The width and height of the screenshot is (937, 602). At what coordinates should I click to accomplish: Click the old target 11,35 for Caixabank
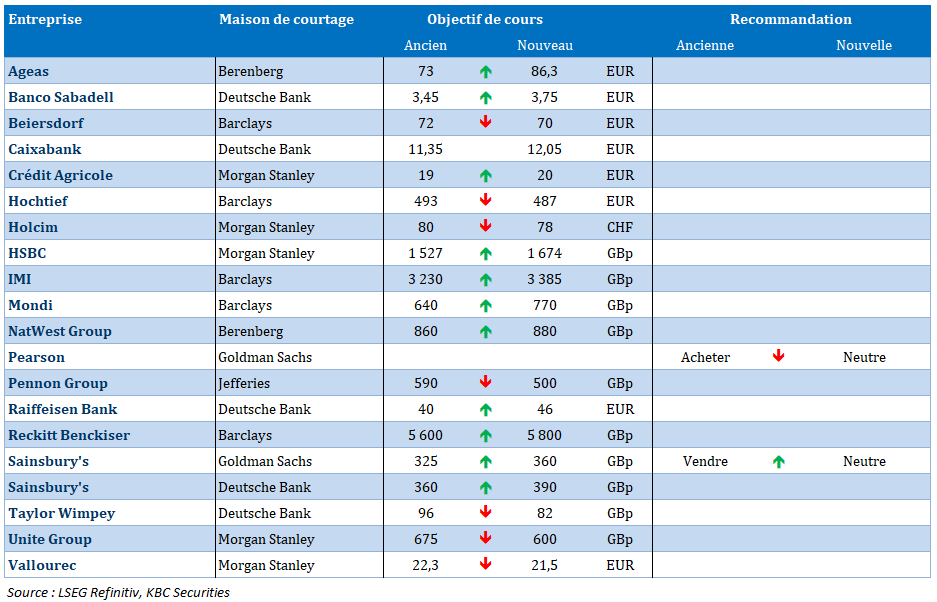(425, 149)
